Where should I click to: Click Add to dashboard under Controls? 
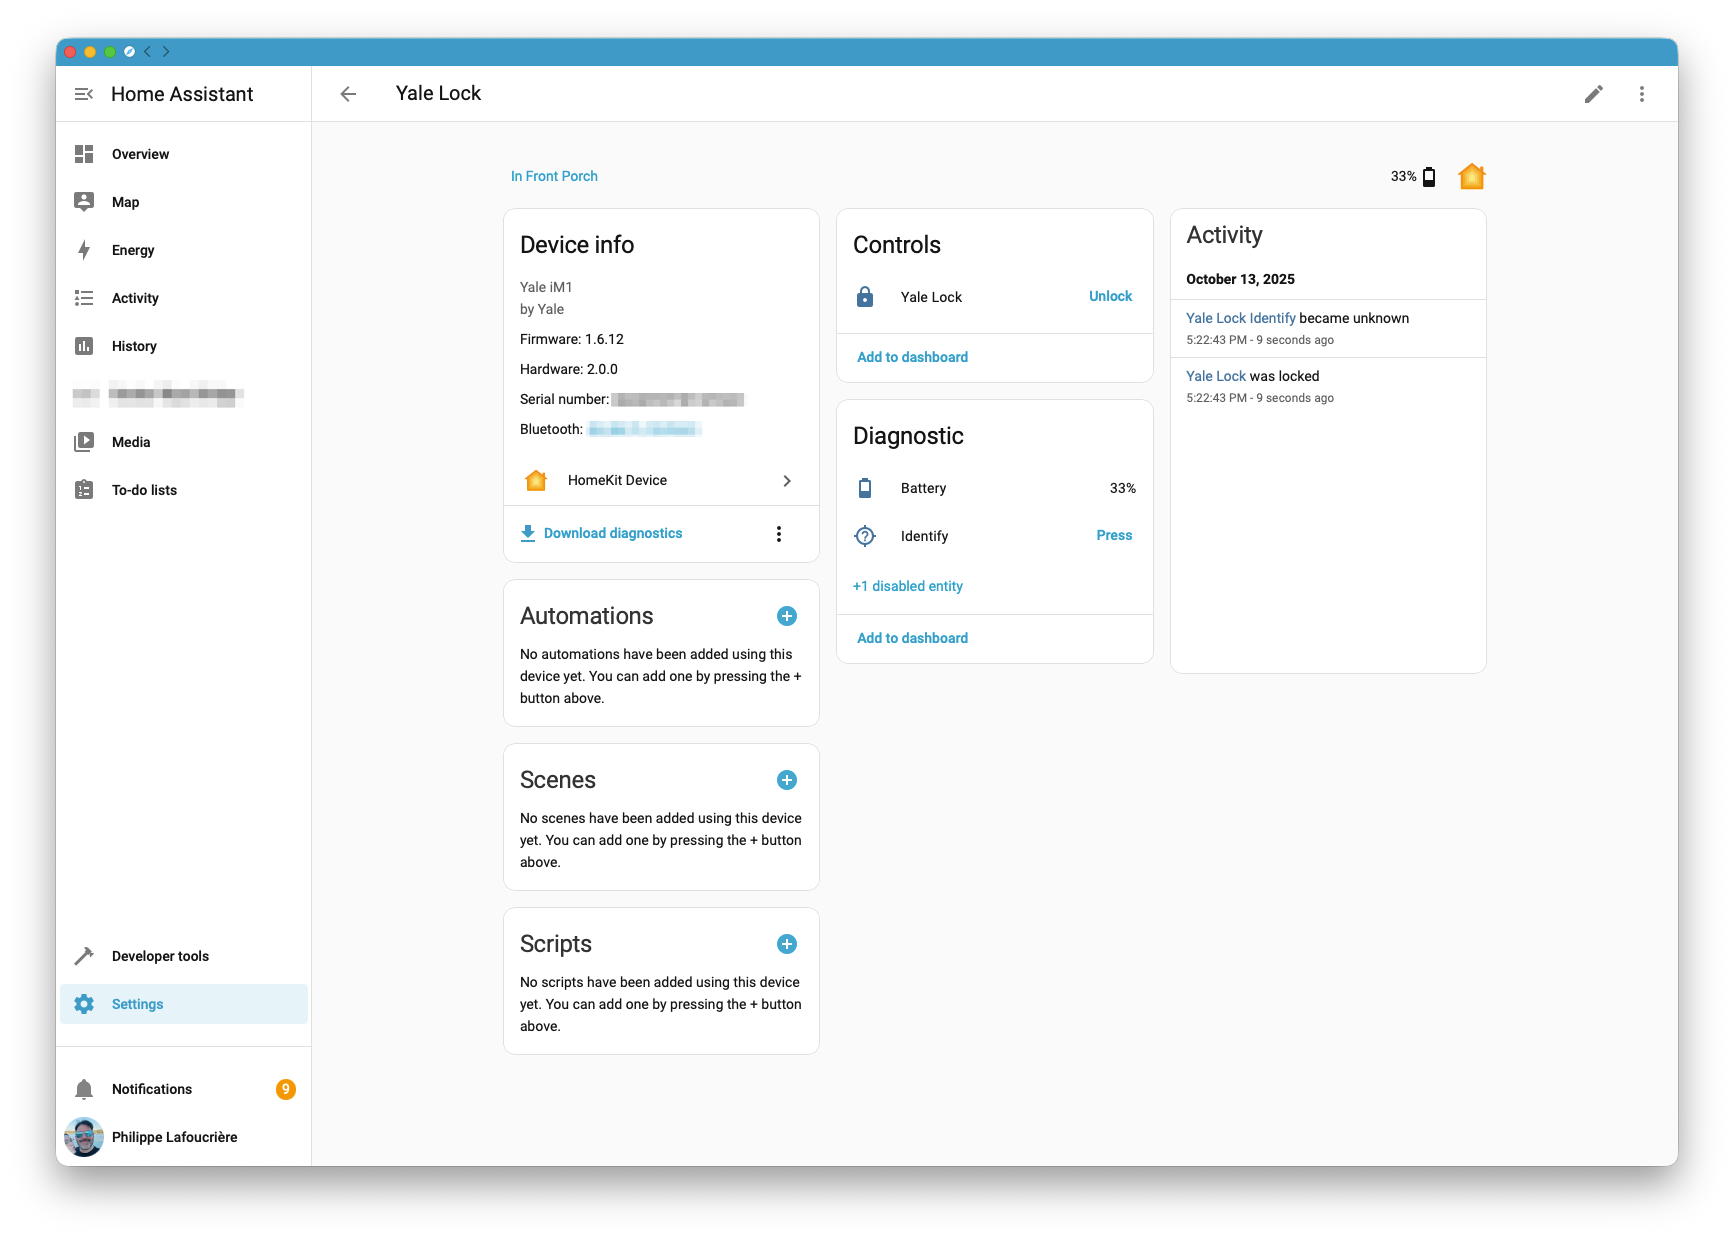coord(911,357)
